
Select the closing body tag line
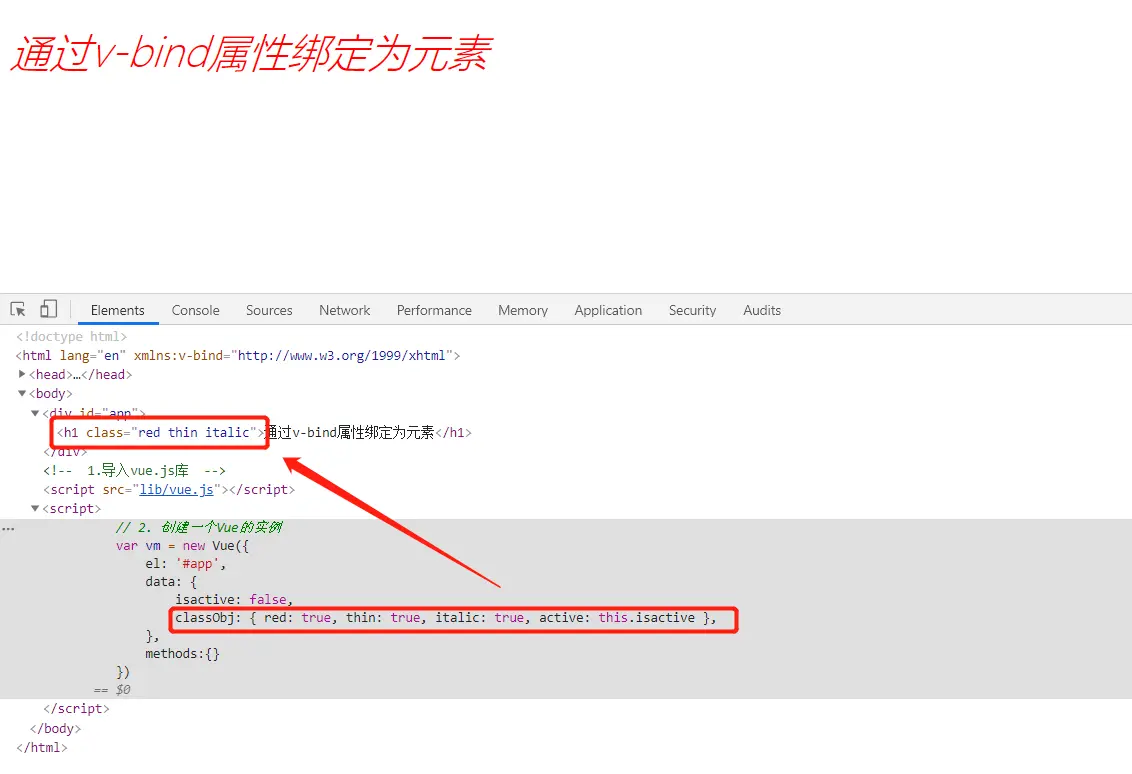(x=55, y=729)
